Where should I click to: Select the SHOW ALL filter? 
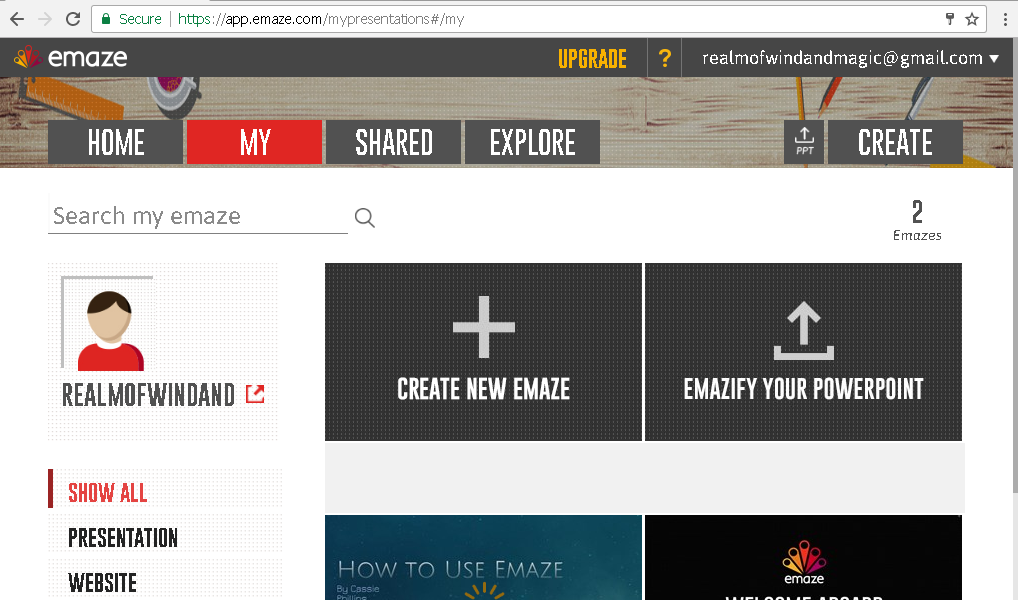[107, 492]
